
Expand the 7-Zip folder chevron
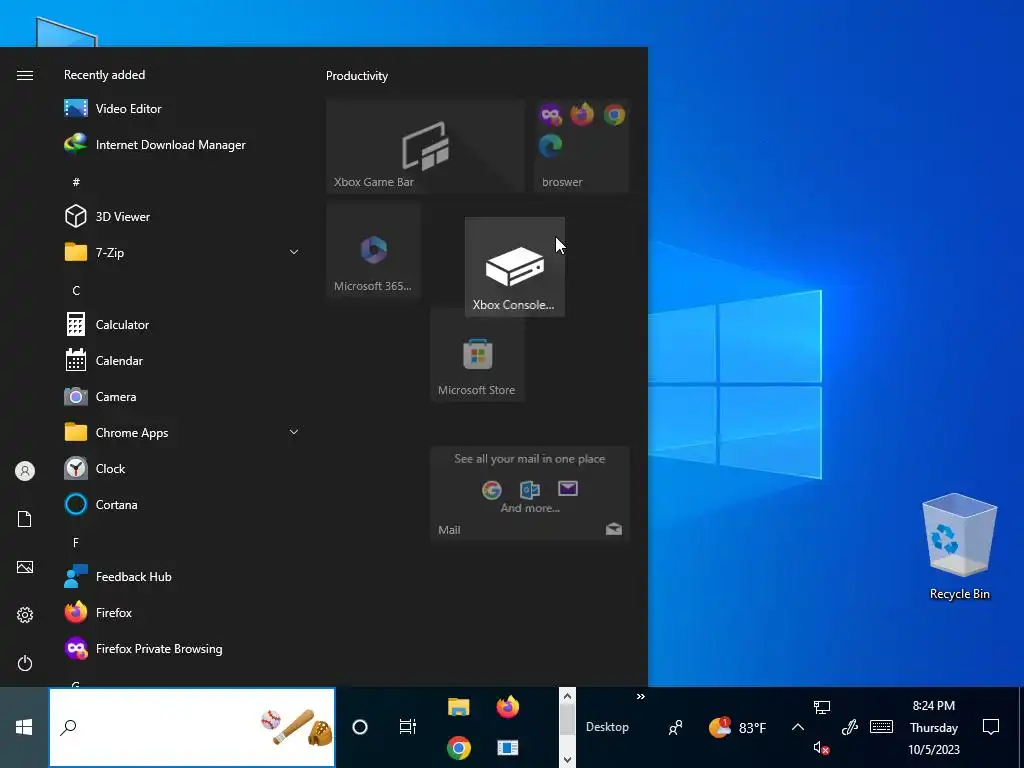pyautogui.click(x=294, y=252)
